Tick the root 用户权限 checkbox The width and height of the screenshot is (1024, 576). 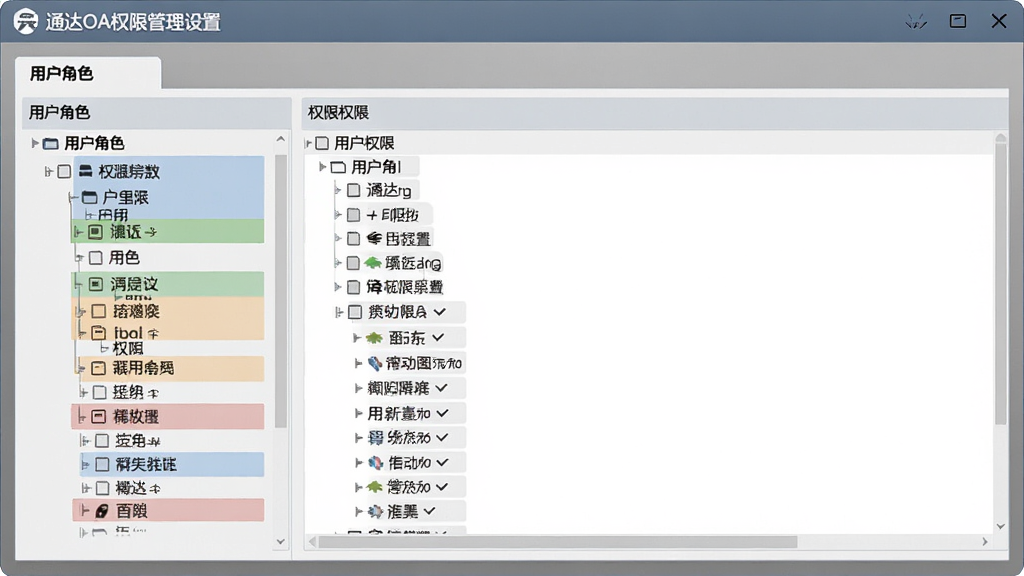click(x=322, y=143)
